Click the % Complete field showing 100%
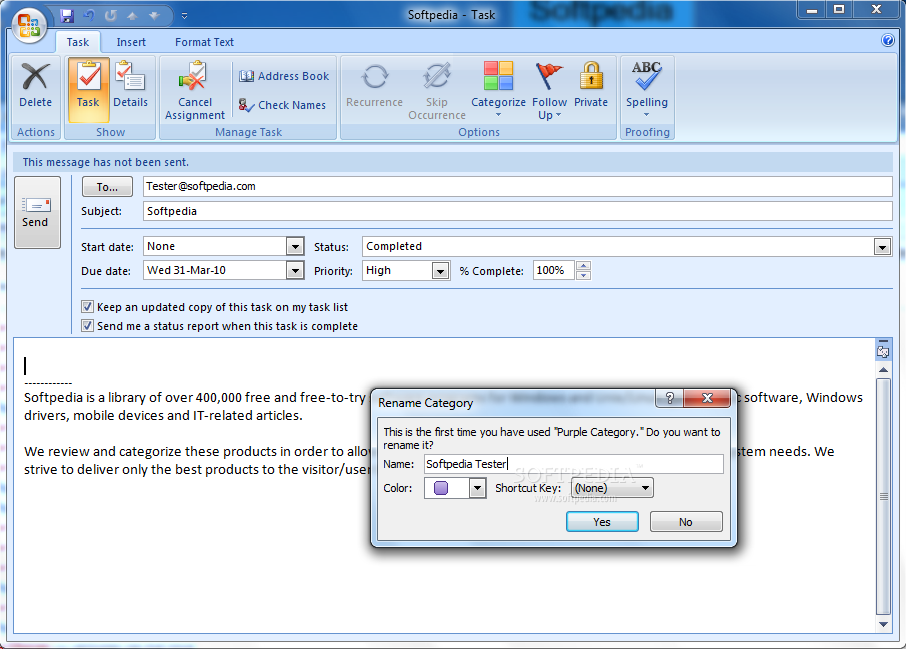The height and width of the screenshot is (649, 906). click(x=553, y=270)
